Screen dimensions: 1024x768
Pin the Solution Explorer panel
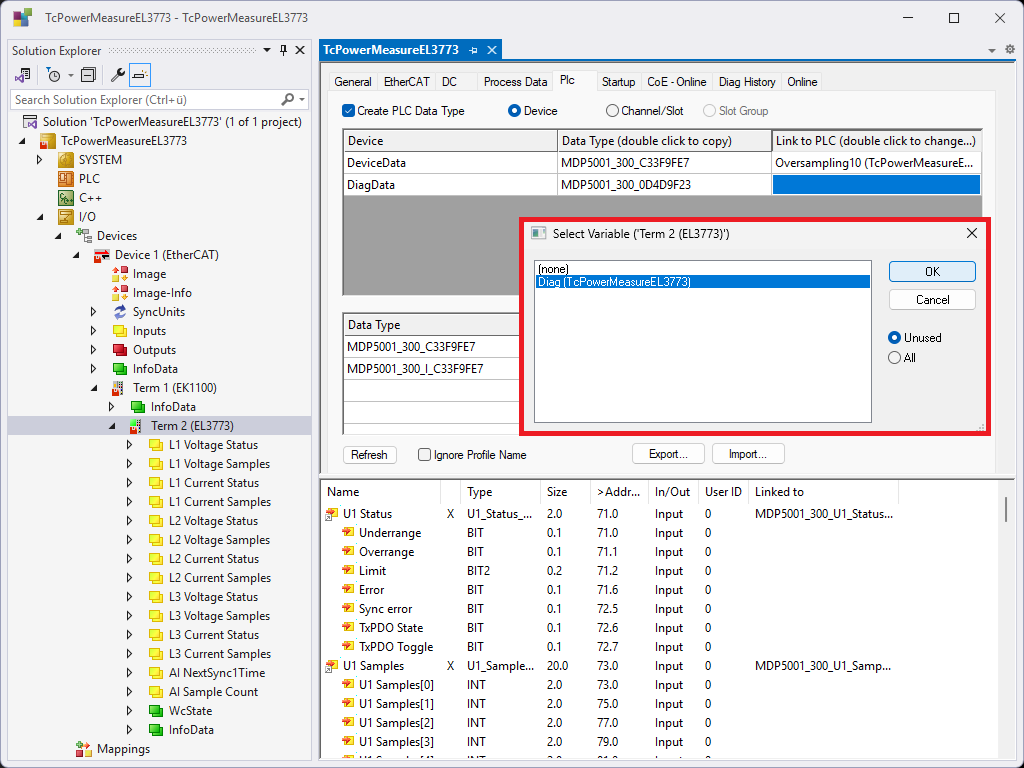coord(283,50)
